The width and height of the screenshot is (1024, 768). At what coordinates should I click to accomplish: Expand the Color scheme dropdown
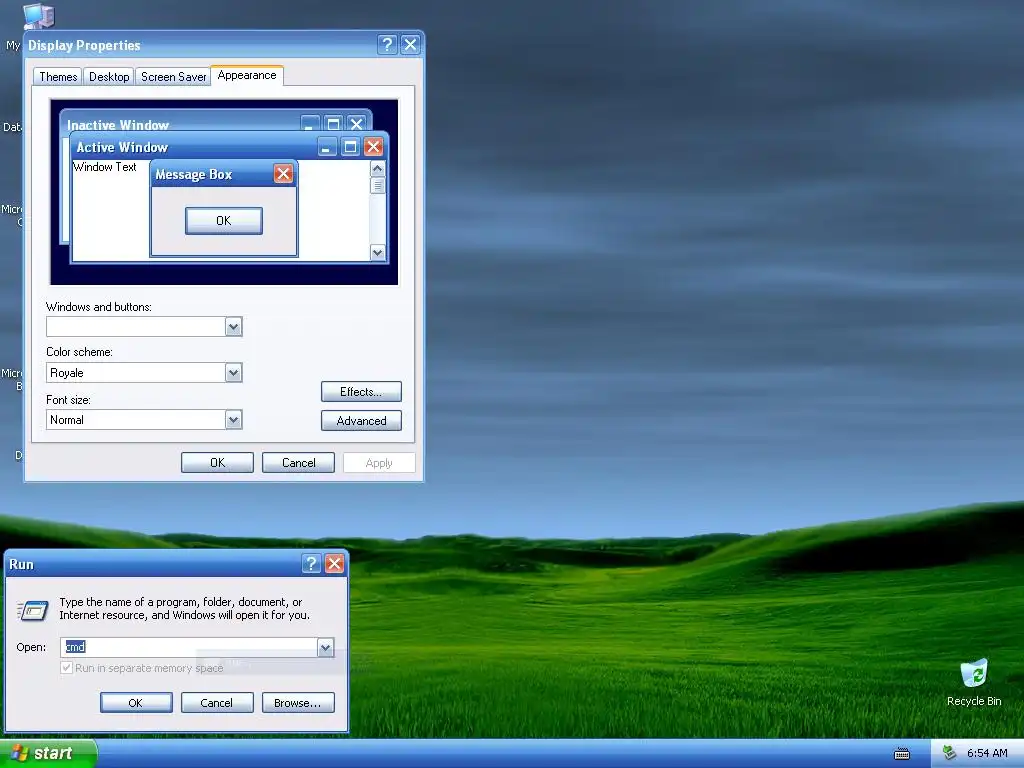(233, 373)
